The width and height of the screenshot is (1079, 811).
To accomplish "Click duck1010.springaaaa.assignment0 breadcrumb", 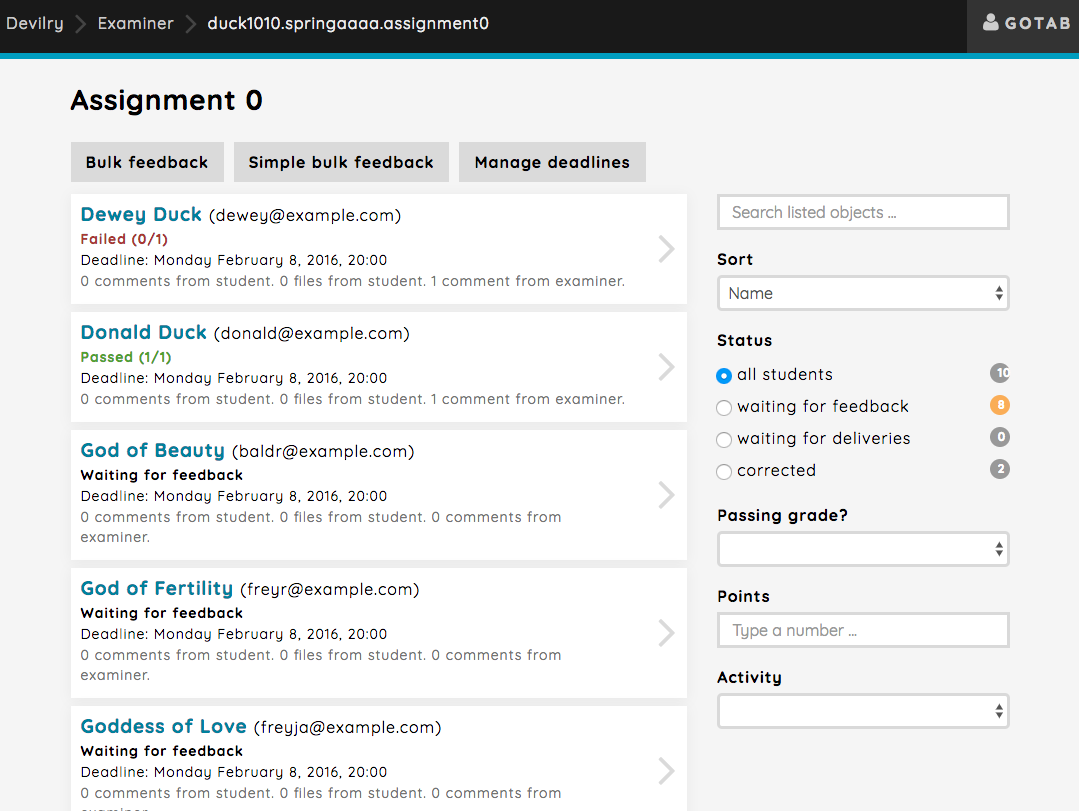I will (348, 23).
